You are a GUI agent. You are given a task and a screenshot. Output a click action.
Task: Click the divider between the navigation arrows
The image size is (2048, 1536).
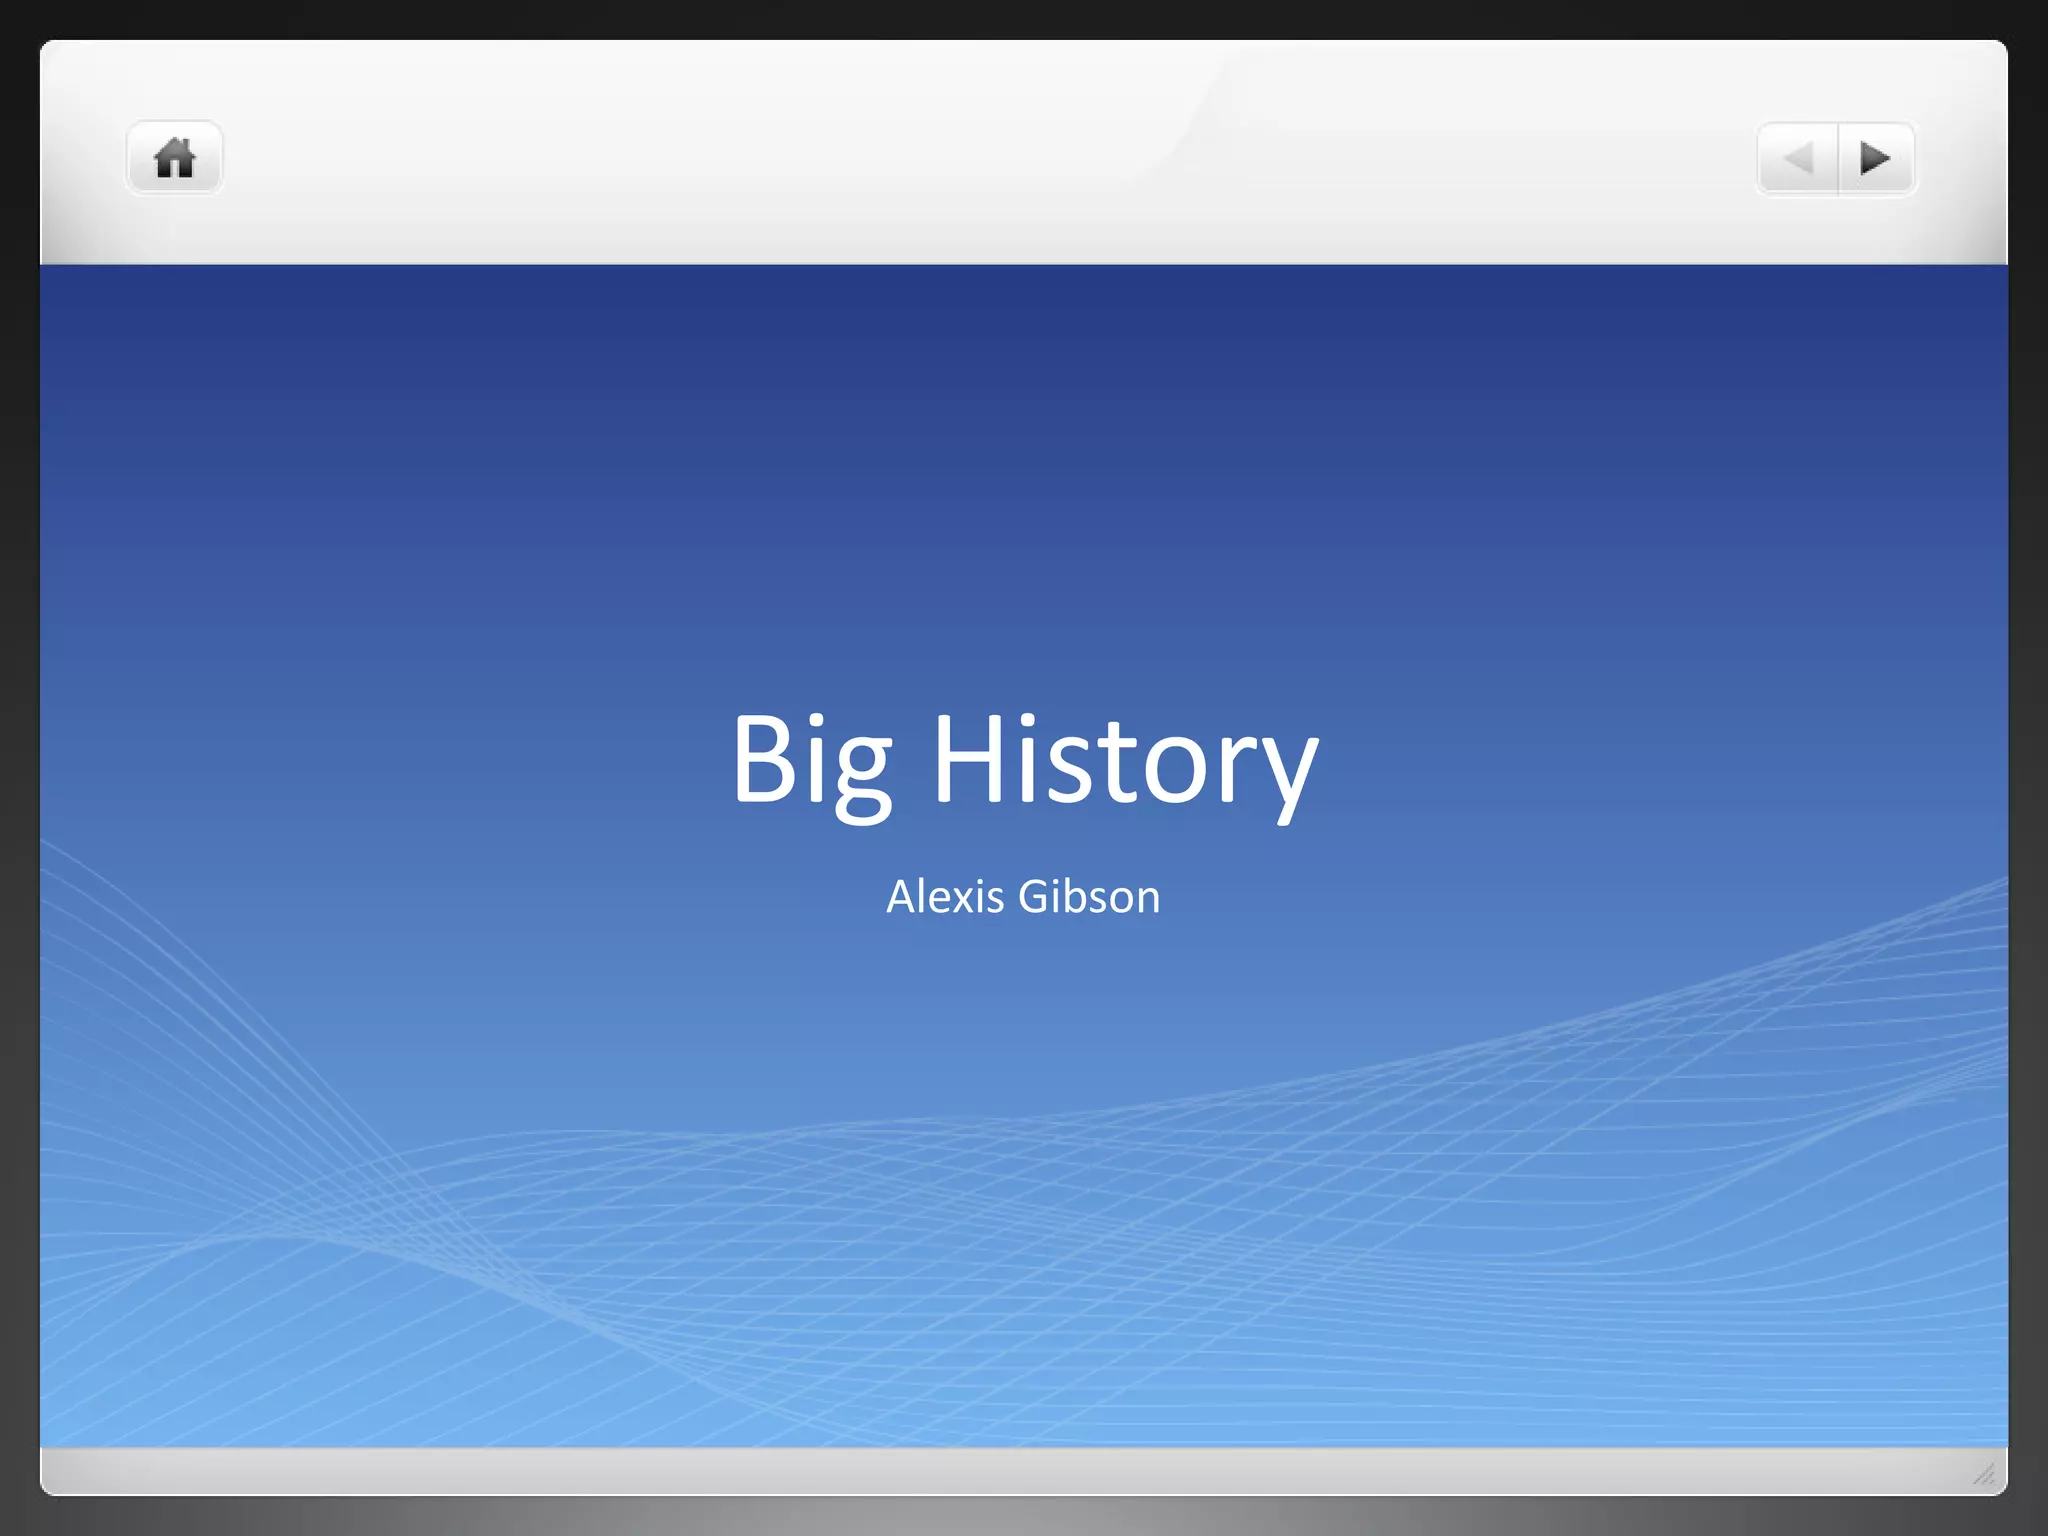1838,158
